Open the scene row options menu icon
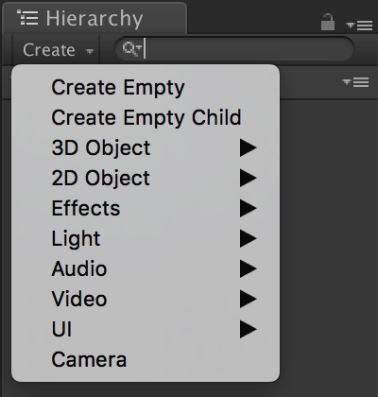Viewport: 378px width, 397px height. 356,82
